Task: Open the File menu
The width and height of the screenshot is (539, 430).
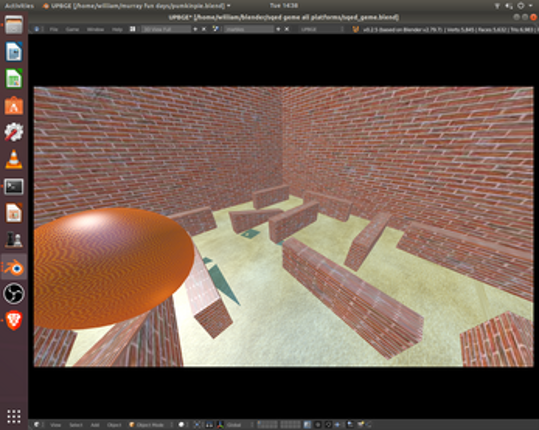Action: [54, 30]
